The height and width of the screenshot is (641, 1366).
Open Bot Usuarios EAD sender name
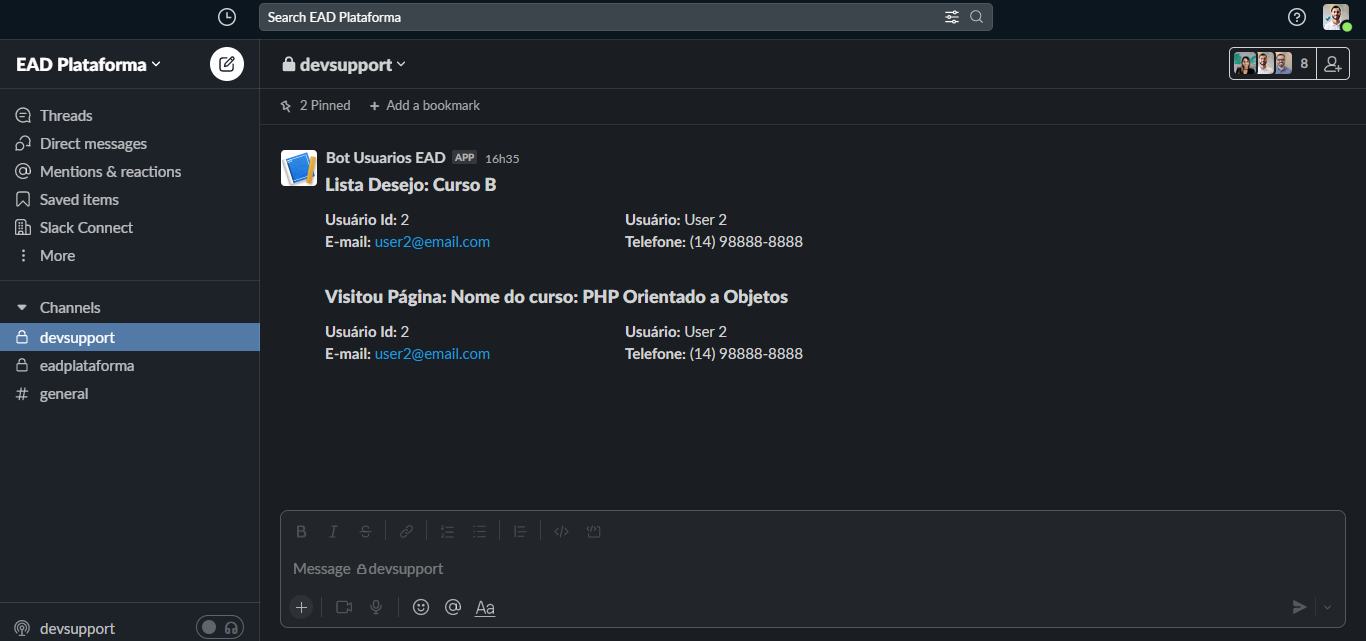(x=386, y=158)
